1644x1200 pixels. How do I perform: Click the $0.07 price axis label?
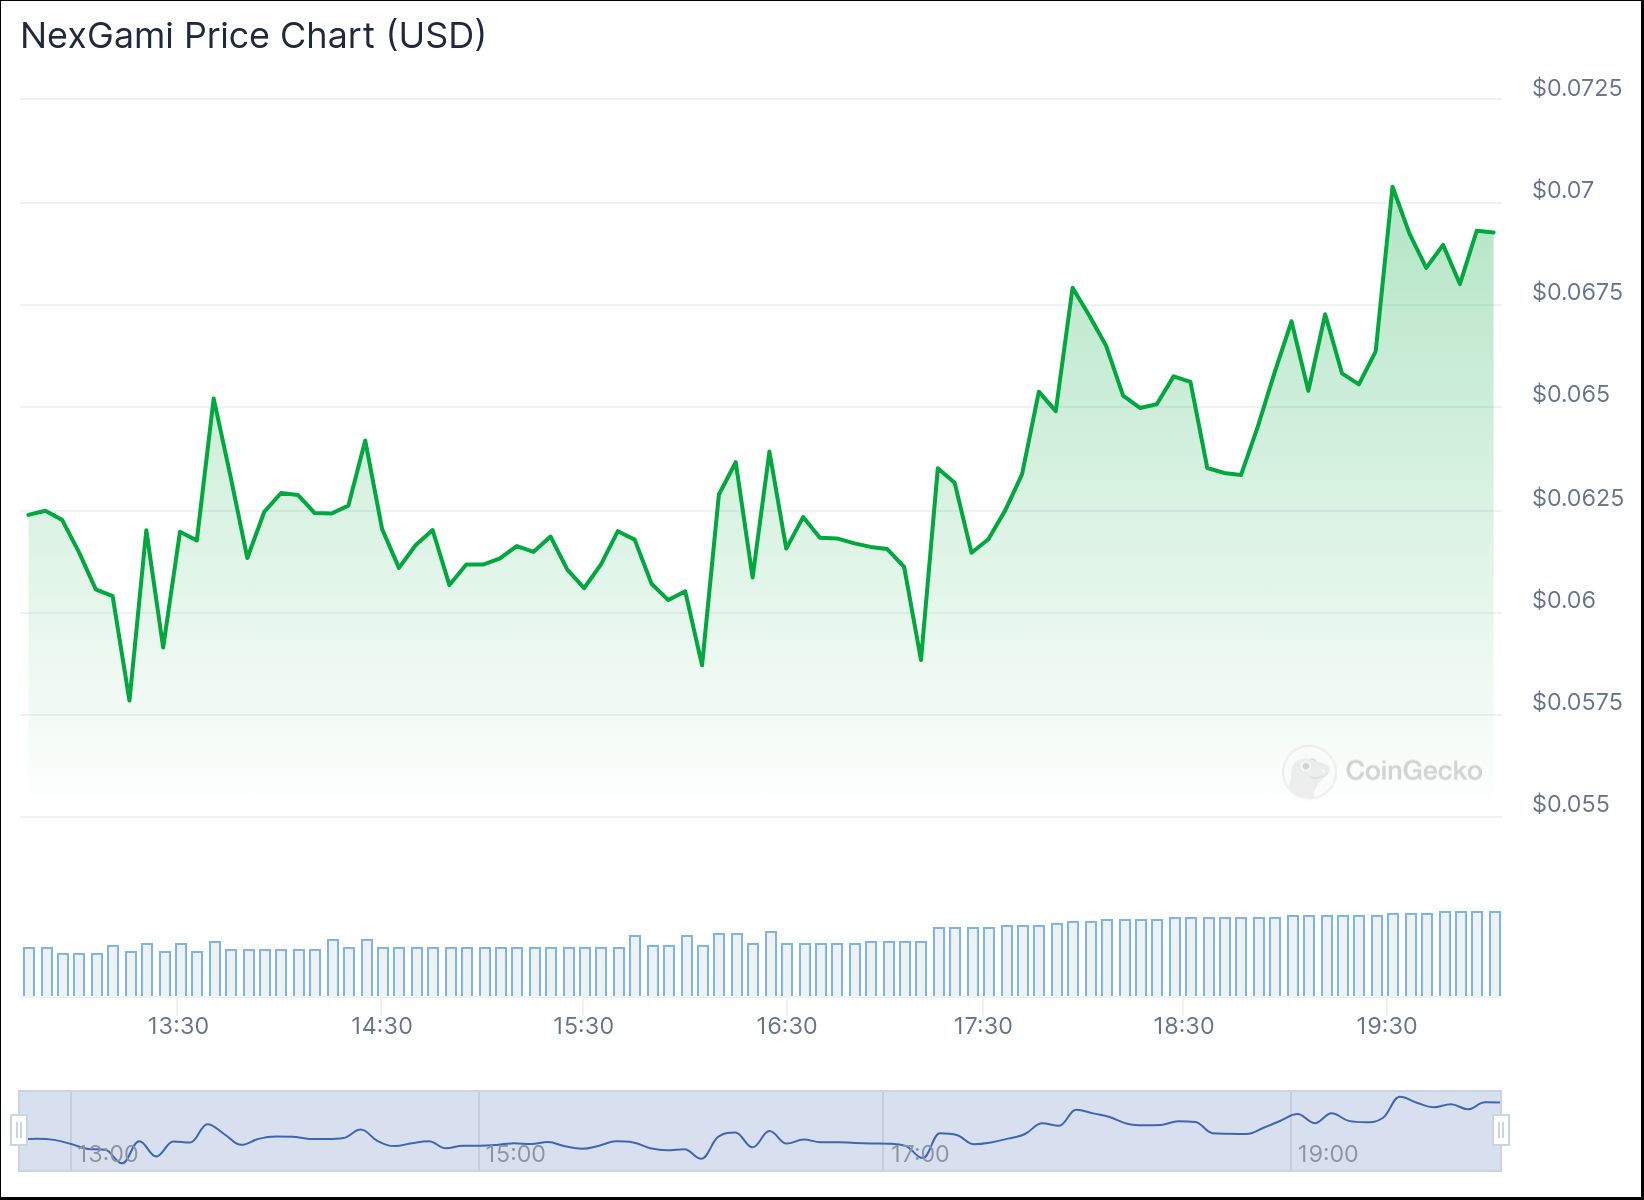(1563, 190)
